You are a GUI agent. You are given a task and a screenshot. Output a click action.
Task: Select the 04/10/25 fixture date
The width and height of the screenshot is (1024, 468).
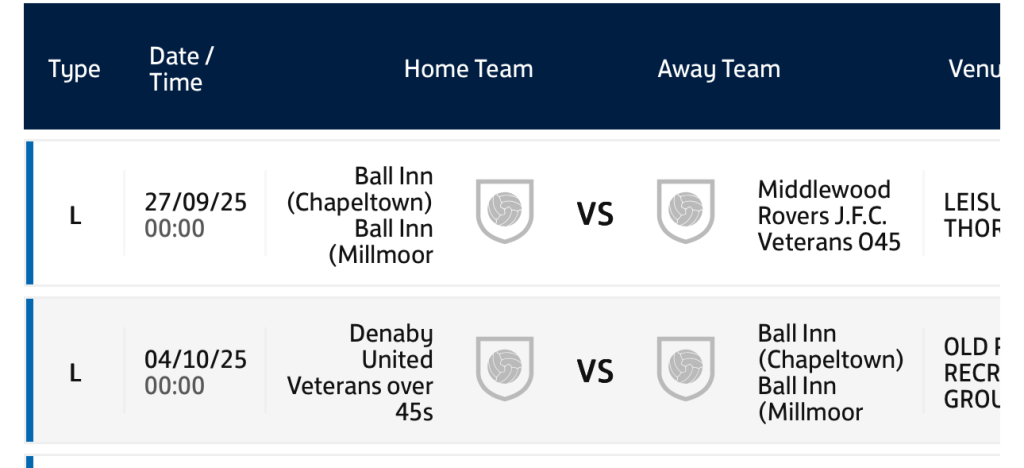click(195, 359)
